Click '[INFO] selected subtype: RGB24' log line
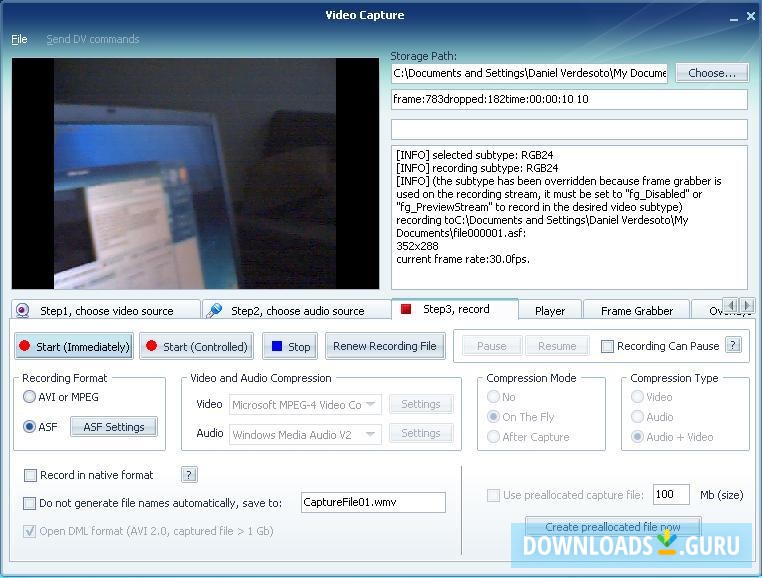Image resolution: width=762 pixels, height=578 pixels. pos(475,155)
